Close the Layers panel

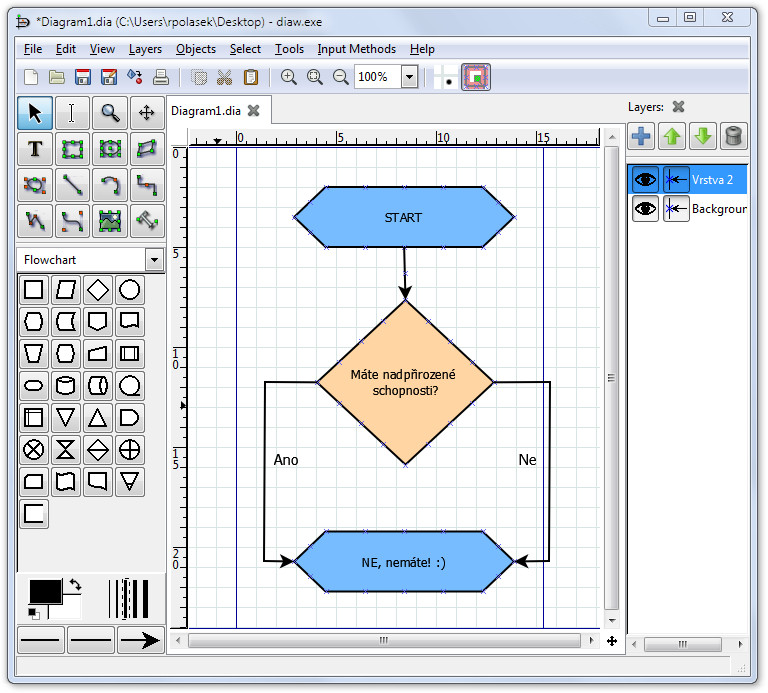point(678,107)
